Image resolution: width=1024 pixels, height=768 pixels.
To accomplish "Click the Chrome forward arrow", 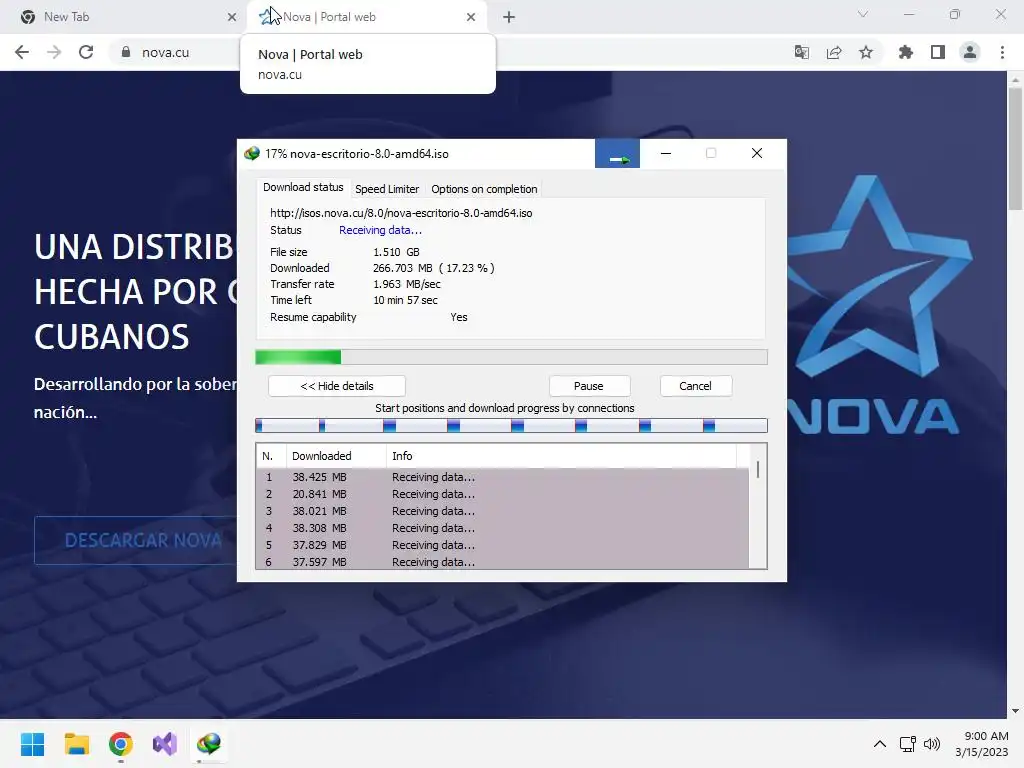I will [54, 52].
